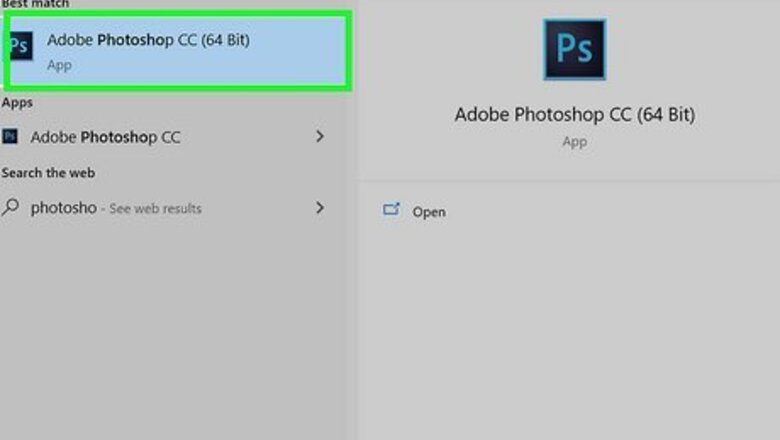
Task: Click the Ps icon in the Best match result
Action: (20, 47)
